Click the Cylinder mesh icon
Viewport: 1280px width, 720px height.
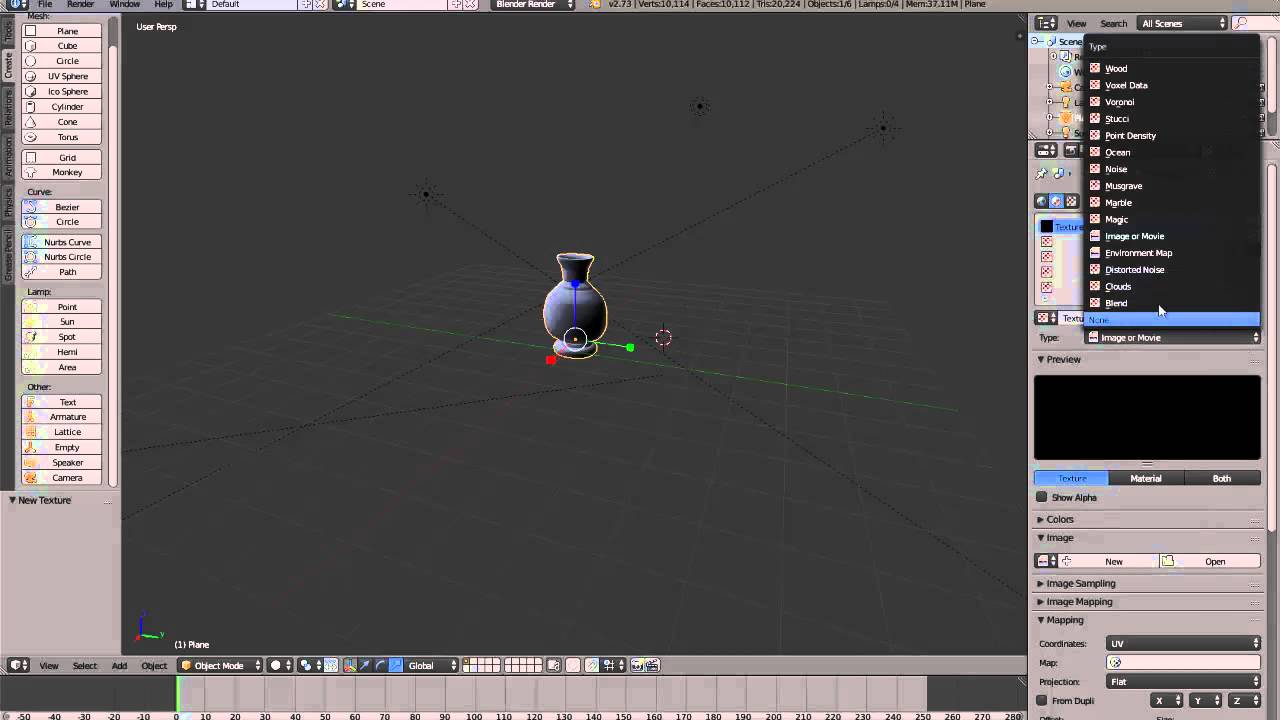[31, 107]
